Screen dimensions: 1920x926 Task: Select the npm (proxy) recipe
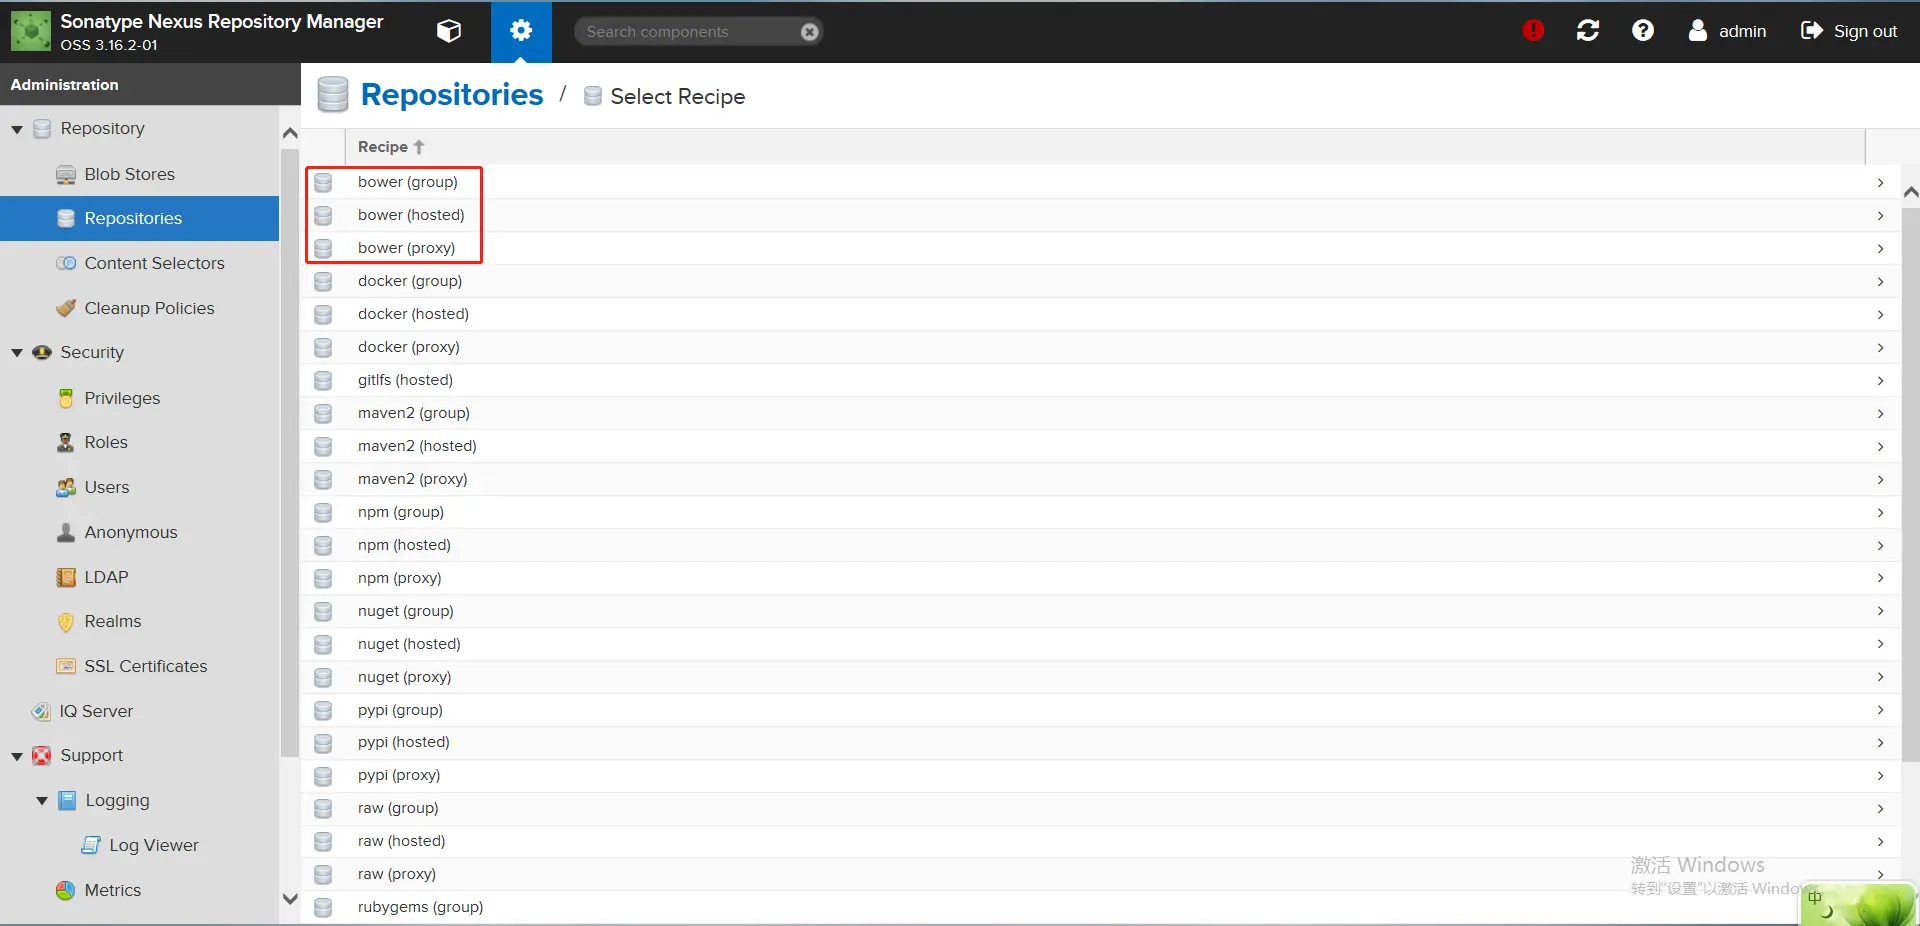1101,578
